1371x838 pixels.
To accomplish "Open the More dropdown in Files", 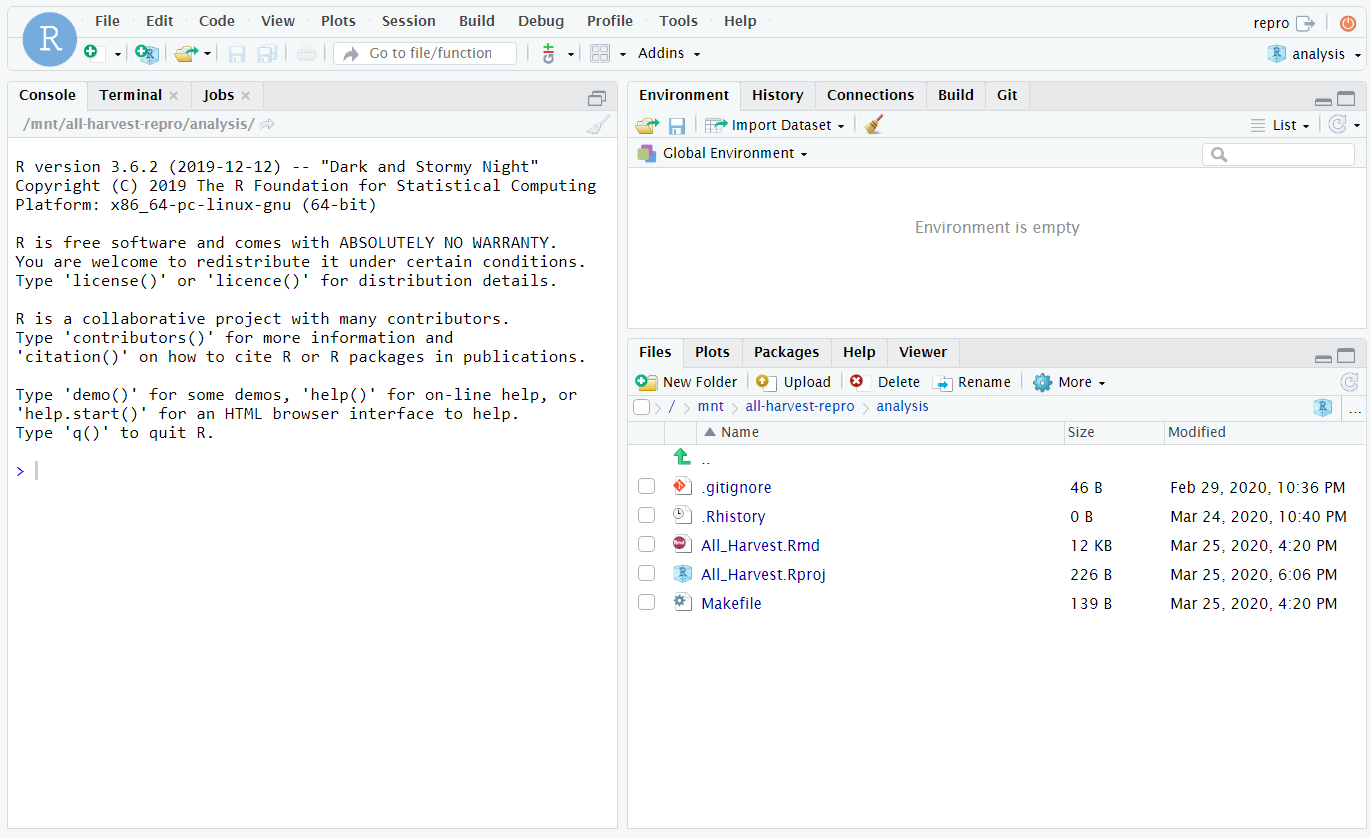I will pos(1069,382).
